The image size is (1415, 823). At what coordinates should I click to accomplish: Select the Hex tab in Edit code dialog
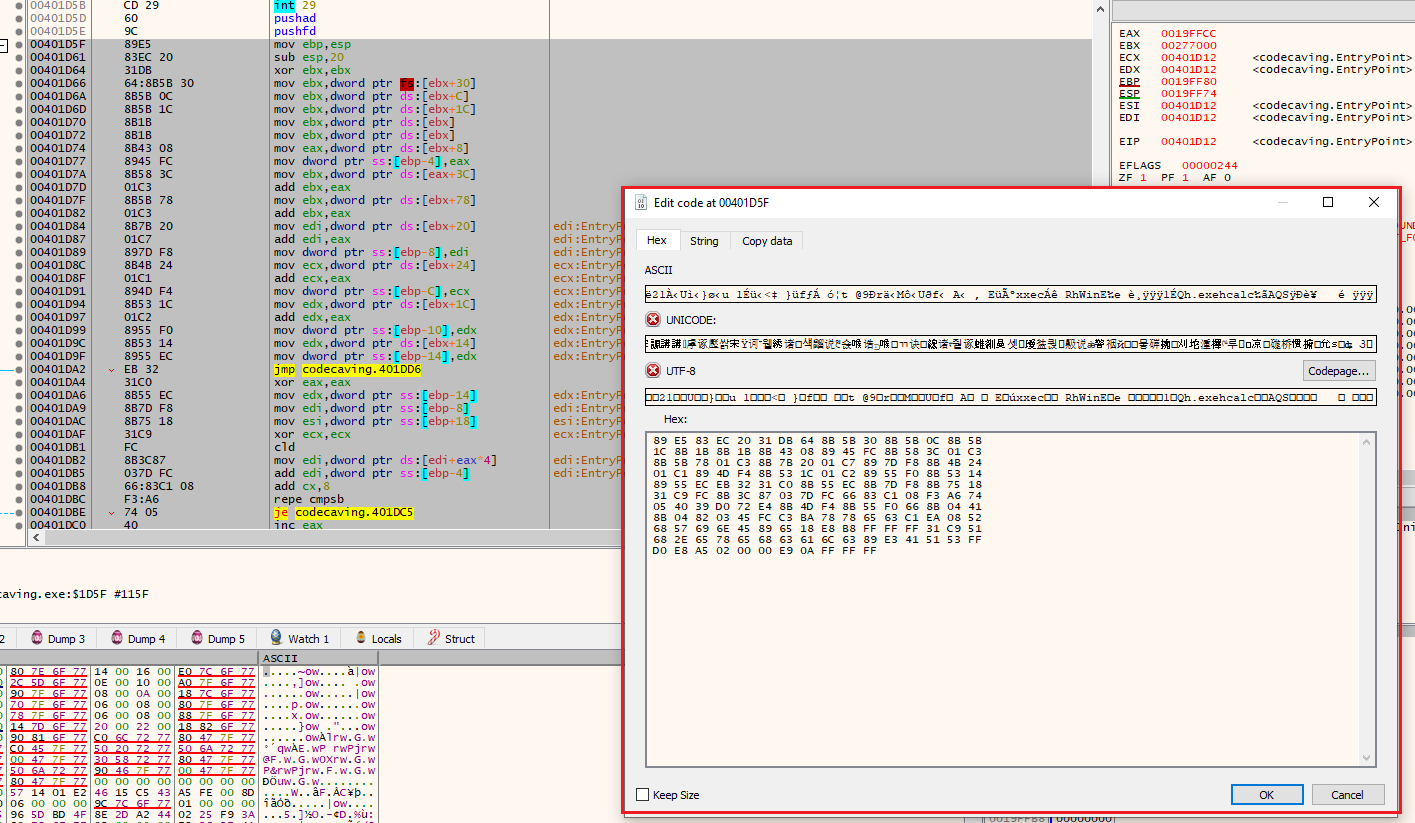point(657,240)
